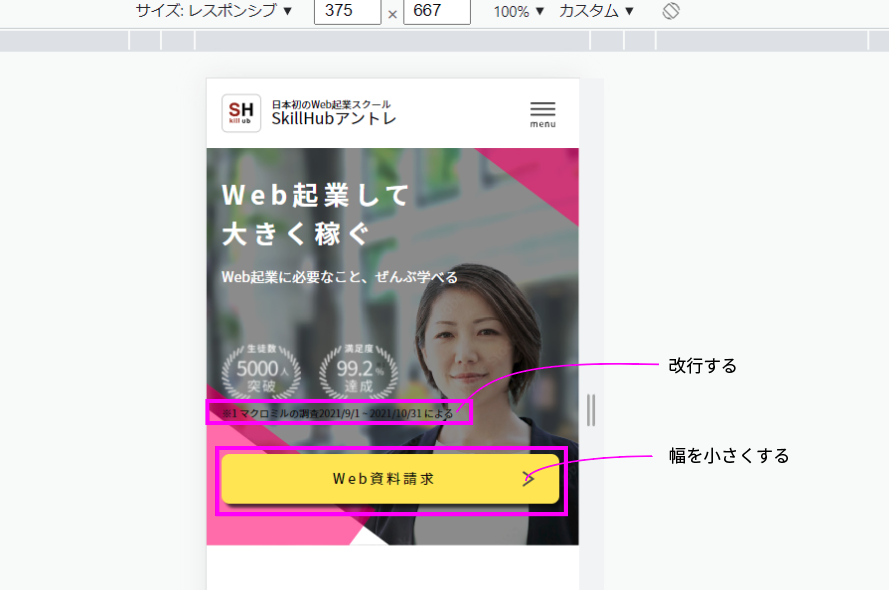889x591 pixels.
Task: Click the SkillHubアントレ site title
Action: pos(333,118)
